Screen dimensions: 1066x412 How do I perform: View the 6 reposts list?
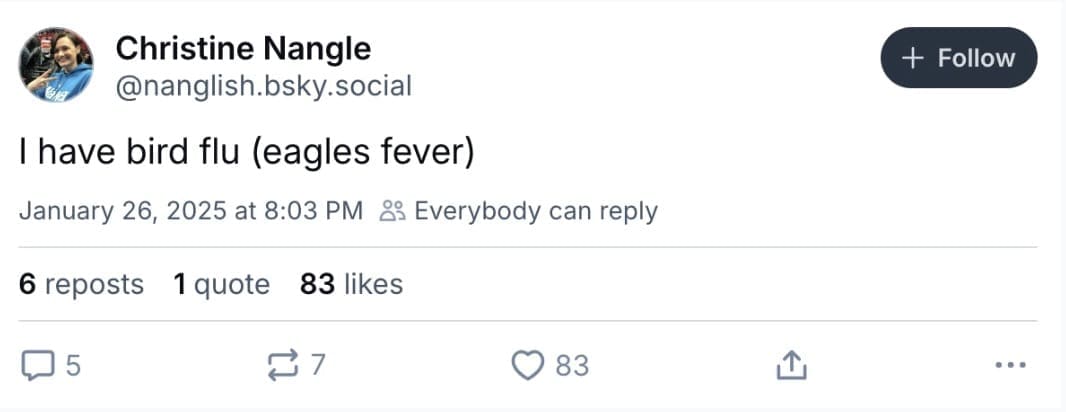[x=81, y=284]
